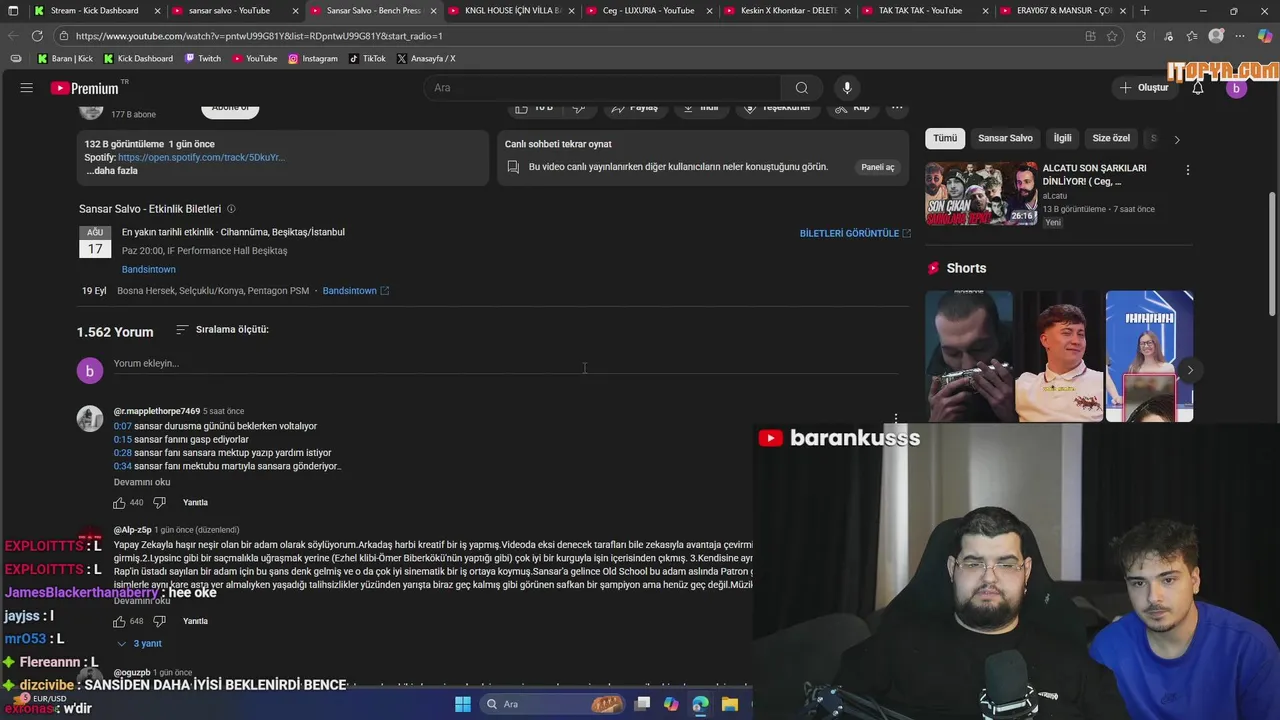Reload the page with browser refresh
Screen dimensions: 1280x720
click(x=37, y=36)
